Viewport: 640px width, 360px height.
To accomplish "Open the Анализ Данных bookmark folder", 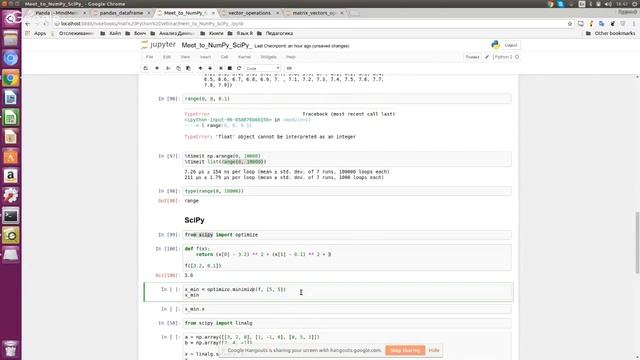I will [x=173, y=33].
